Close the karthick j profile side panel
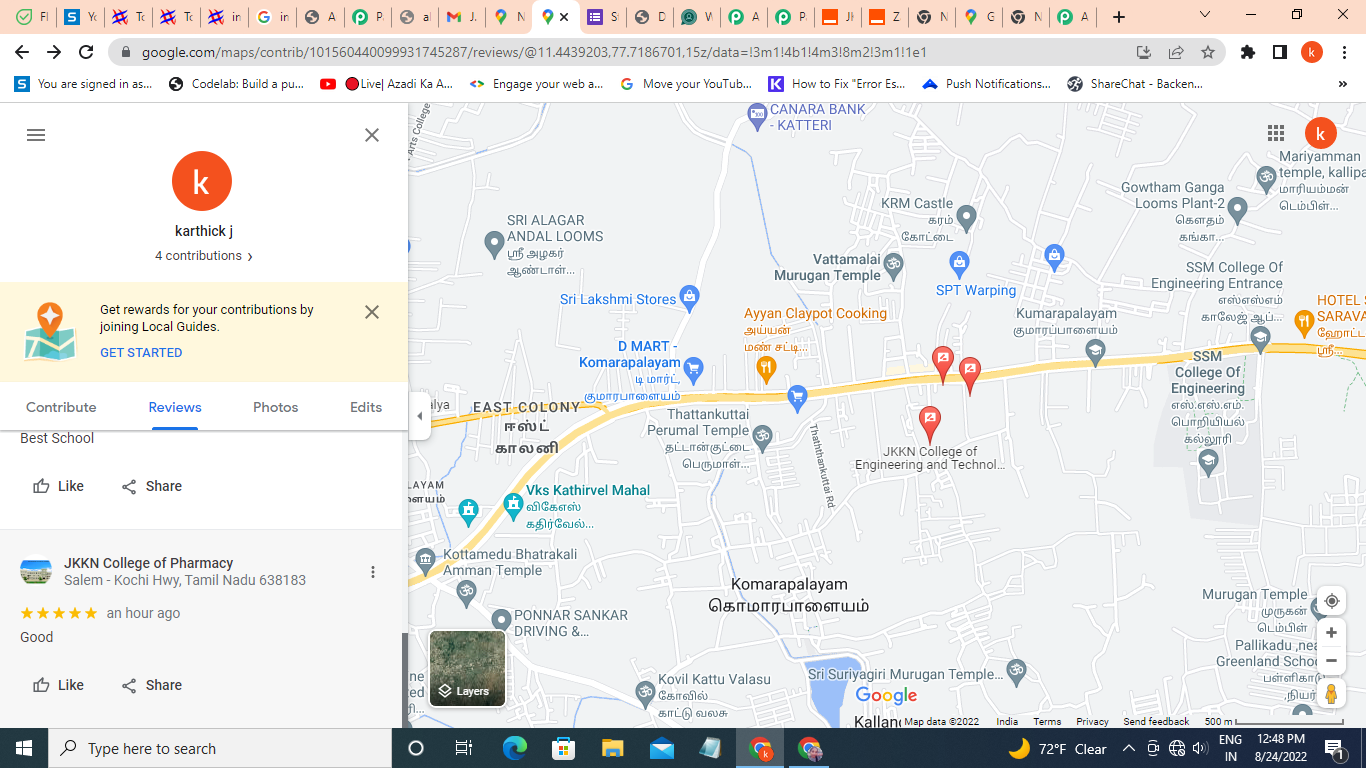This screenshot has width=1366, height=768. [x=372, y=135]
